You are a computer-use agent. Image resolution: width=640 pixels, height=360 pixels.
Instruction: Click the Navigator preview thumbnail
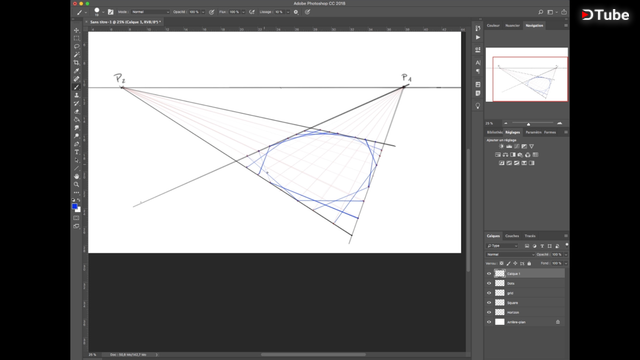coord(527,75)
